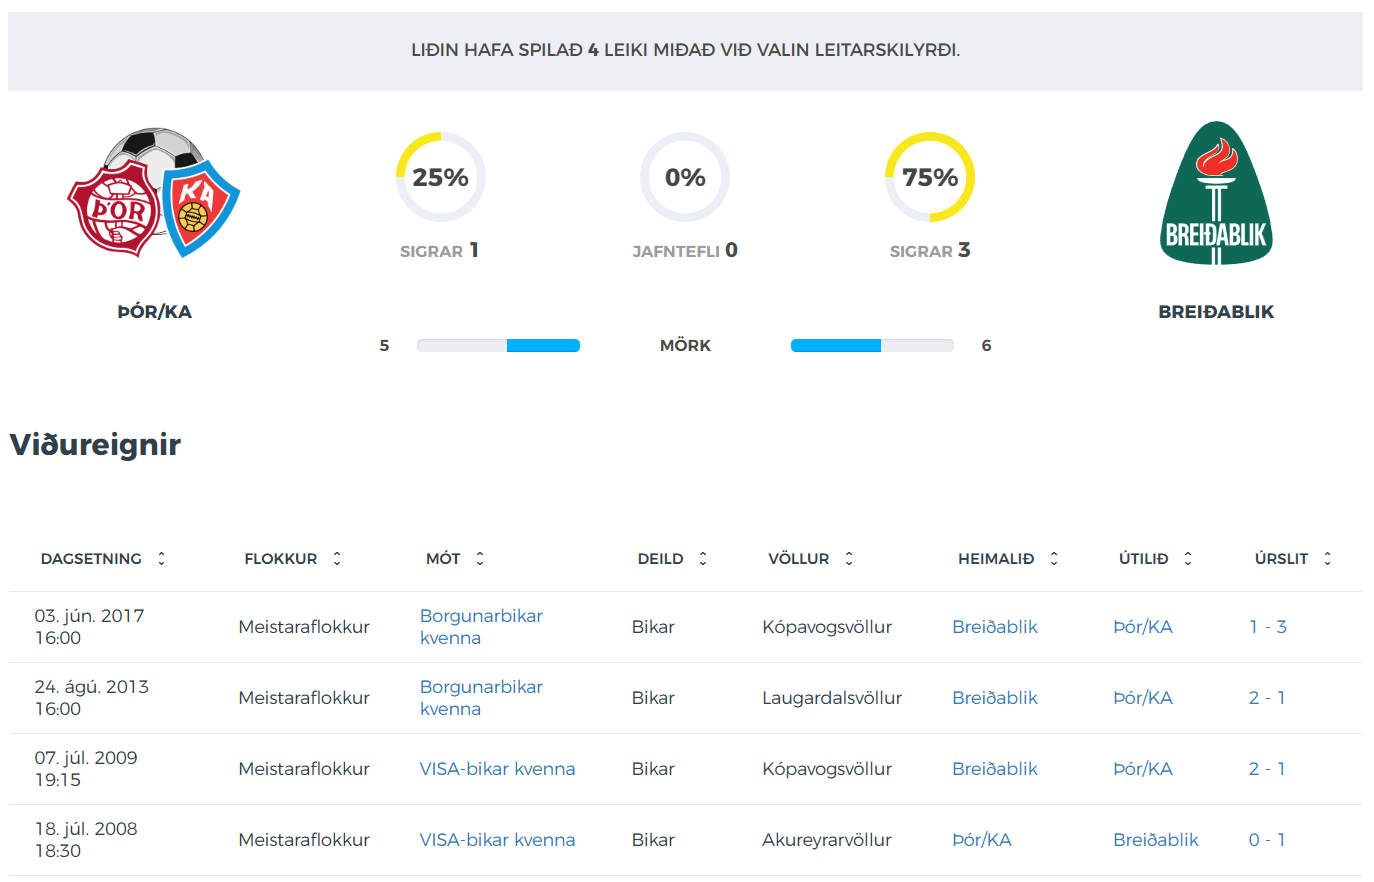Viewport: 1374px width, 882px height.
Task: Open Þór/KA away team link in 2009 row
Action: (1143, 769)
